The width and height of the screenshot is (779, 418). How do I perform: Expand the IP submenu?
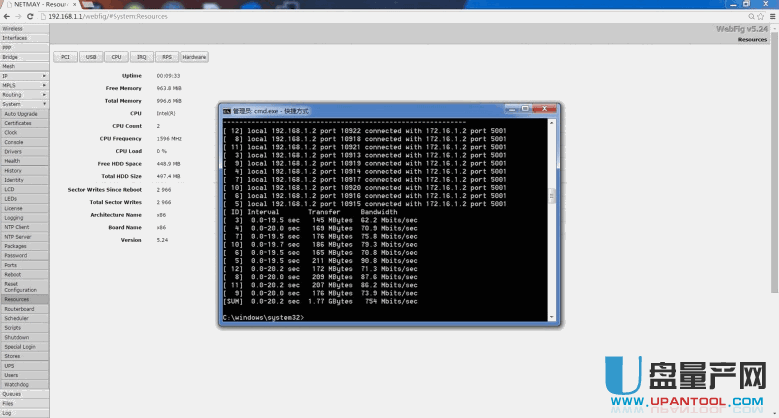(44, 76)
